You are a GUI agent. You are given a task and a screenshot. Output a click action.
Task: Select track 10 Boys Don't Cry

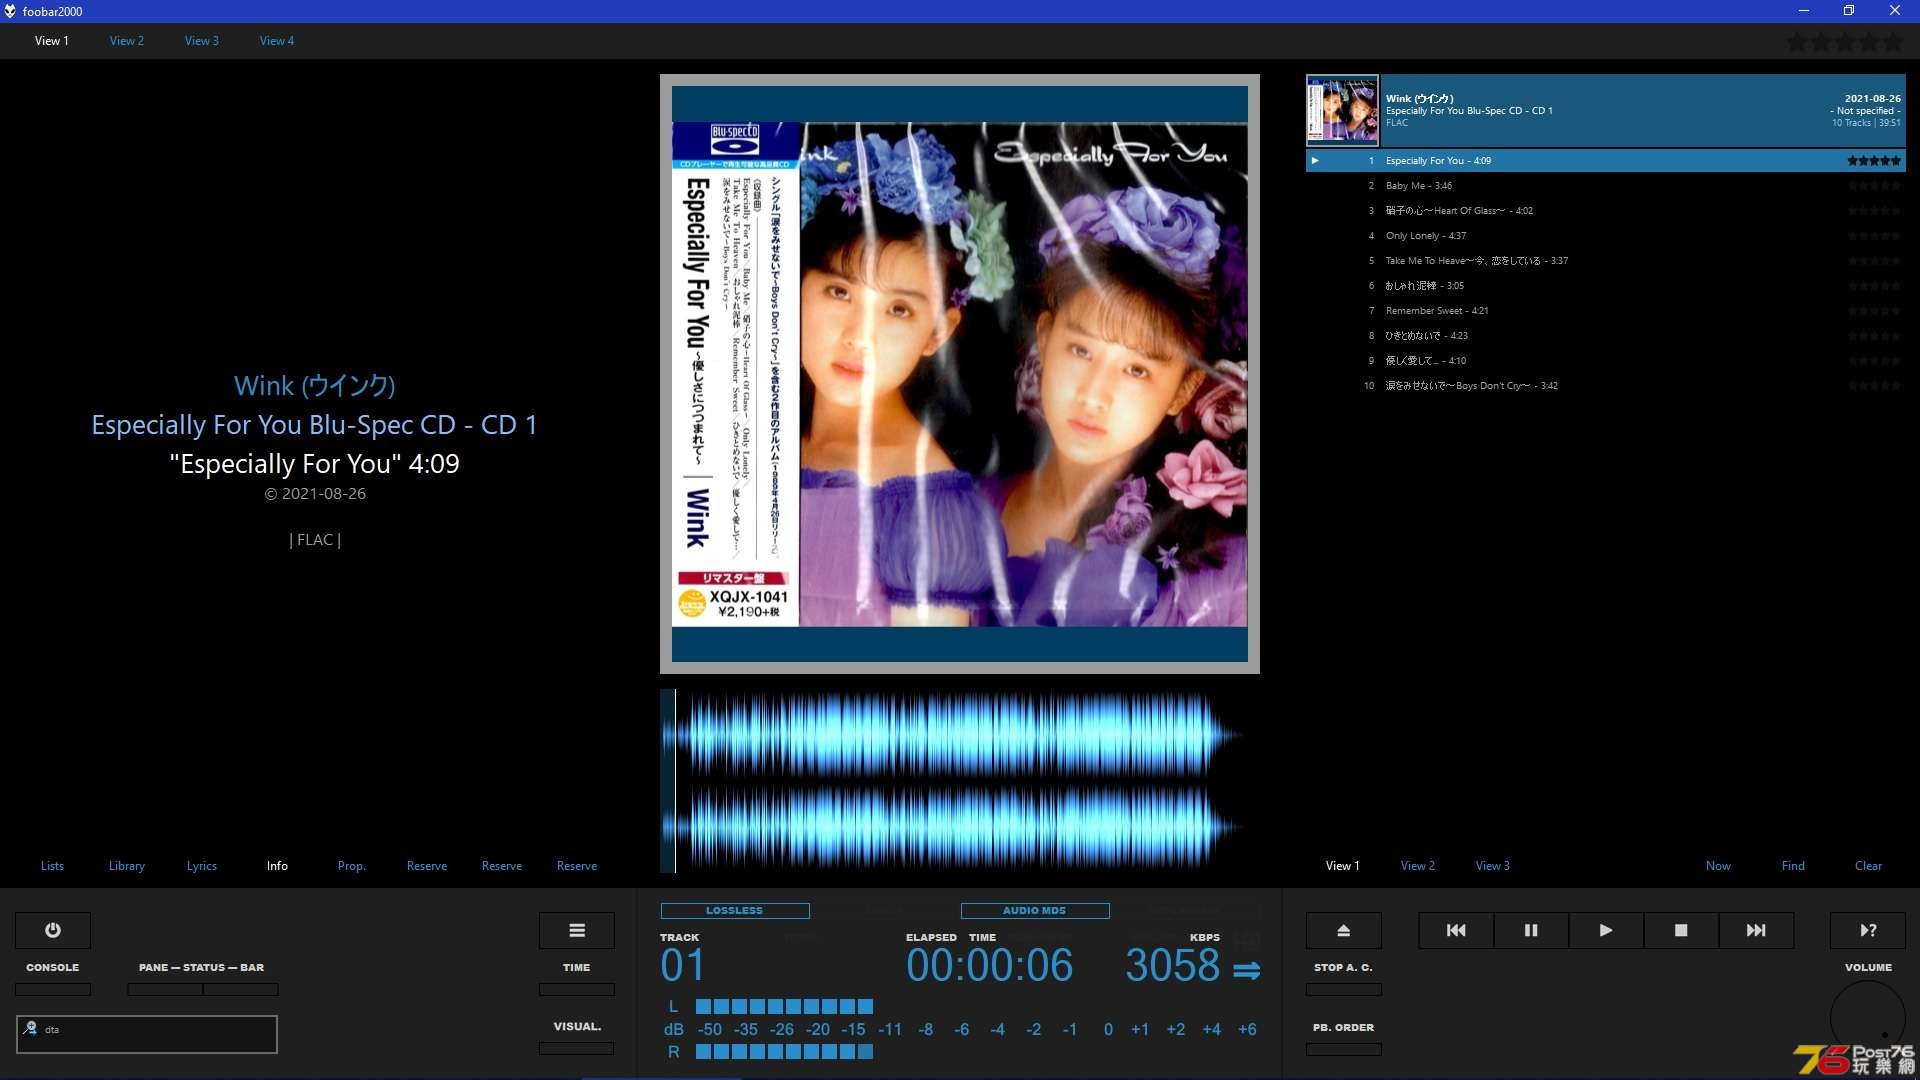[x=1606, y=386]
